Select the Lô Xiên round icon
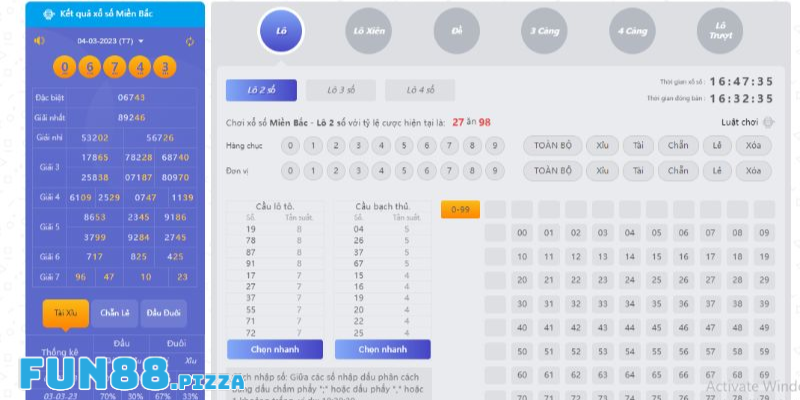This screenshot has width=800, height=400. click(369, 31)
